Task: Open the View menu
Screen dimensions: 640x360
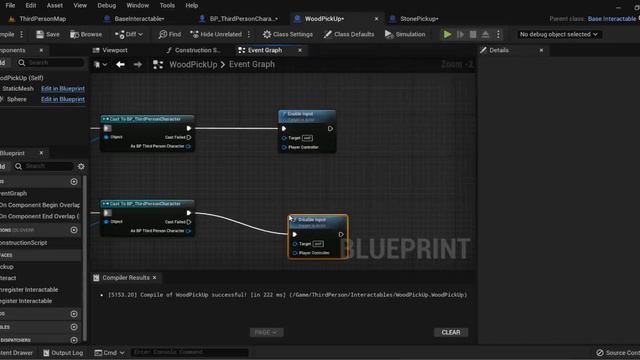Action: 80,5
